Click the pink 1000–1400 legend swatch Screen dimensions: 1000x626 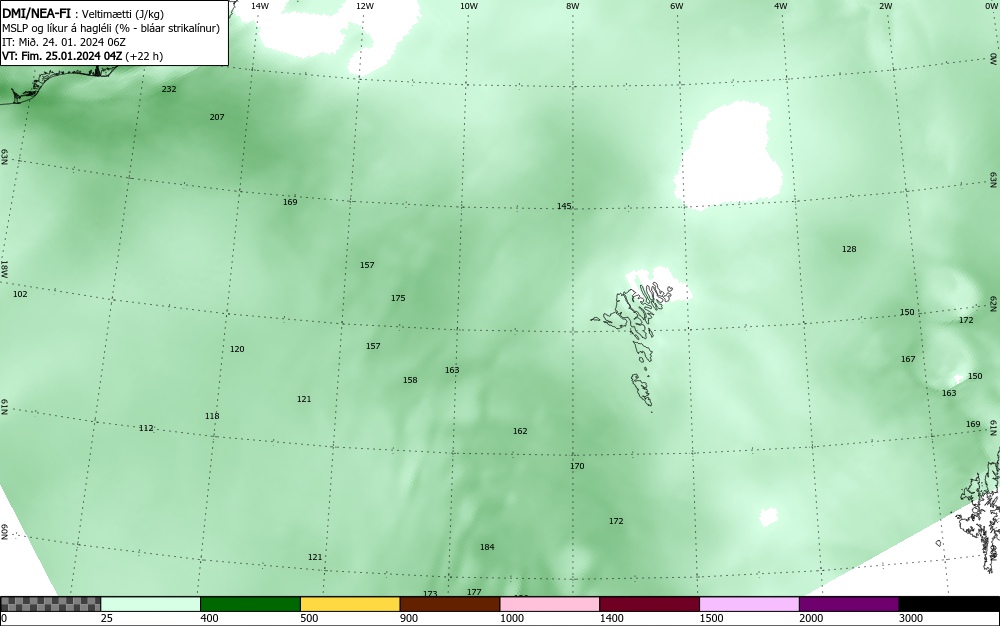point(550,604)
